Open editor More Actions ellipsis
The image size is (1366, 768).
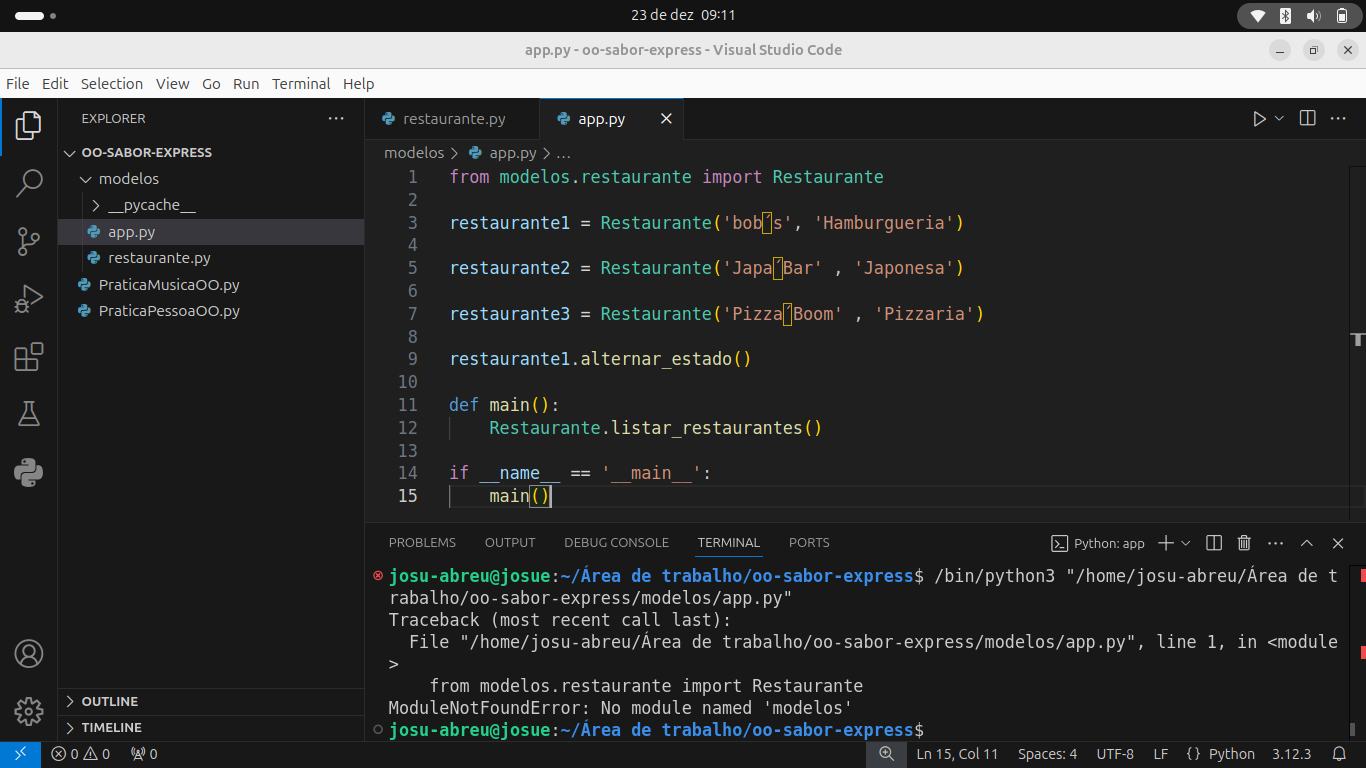[1337, 119]
